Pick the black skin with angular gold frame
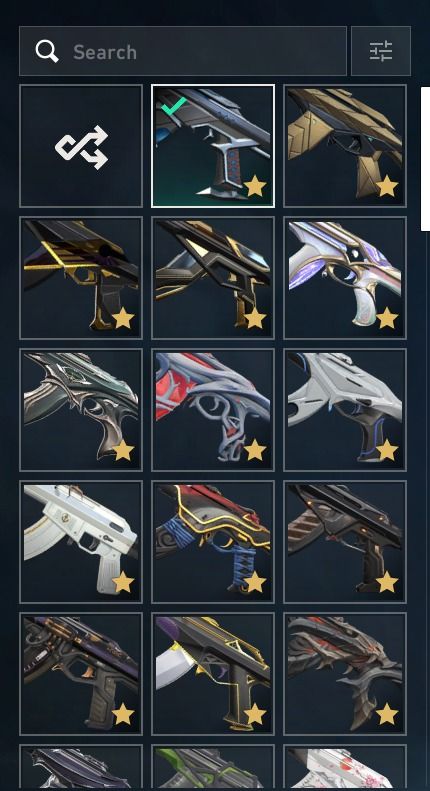 213,278
